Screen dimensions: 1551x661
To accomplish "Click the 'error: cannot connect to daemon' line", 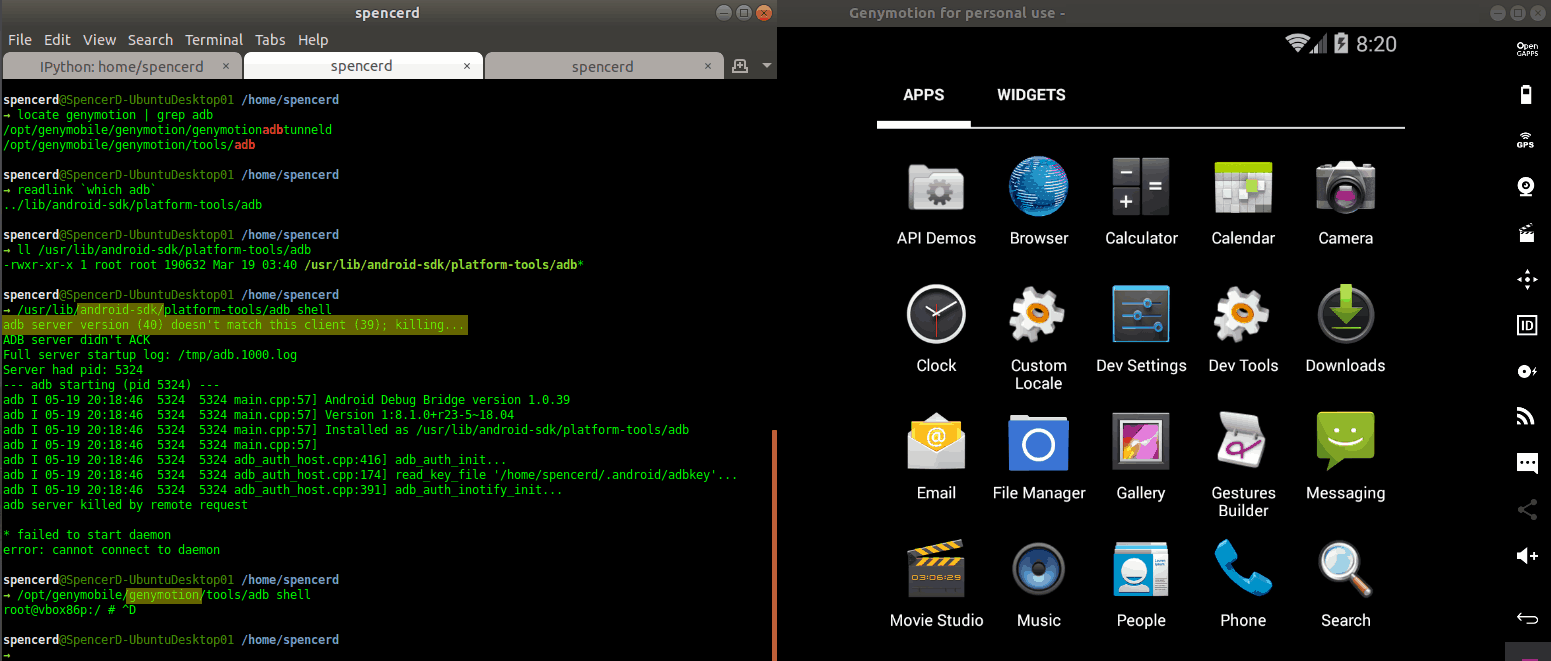I will point(111,550).
